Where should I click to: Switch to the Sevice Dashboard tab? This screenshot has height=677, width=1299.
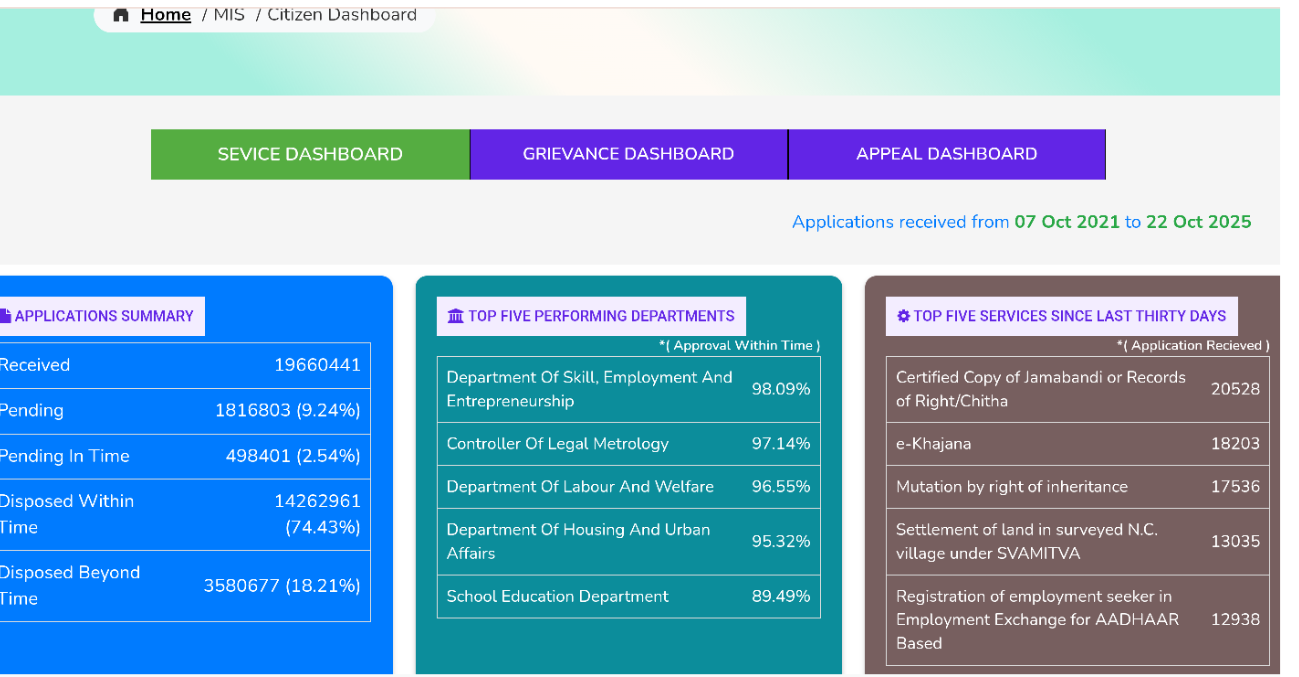[310, 154]
